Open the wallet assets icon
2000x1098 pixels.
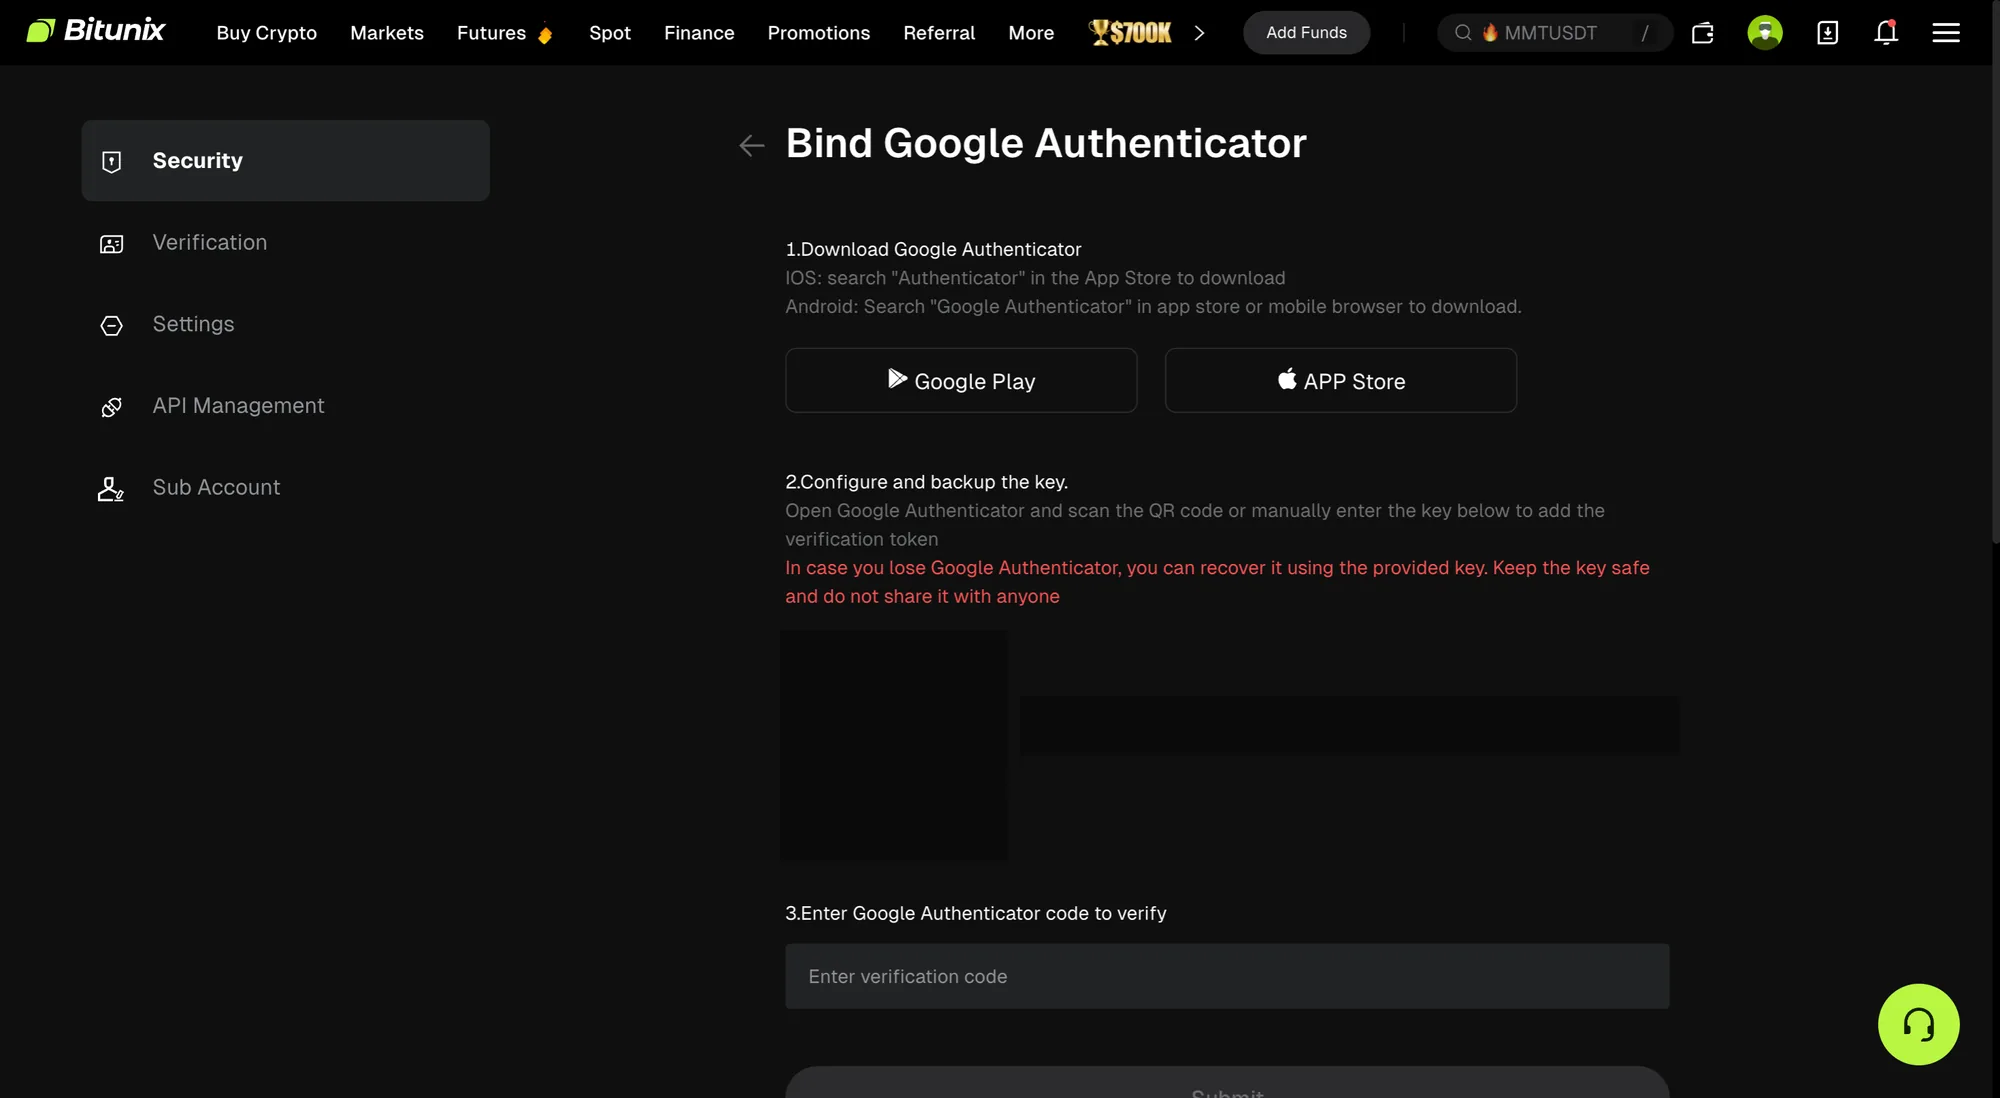click(x=1703, y=33)
